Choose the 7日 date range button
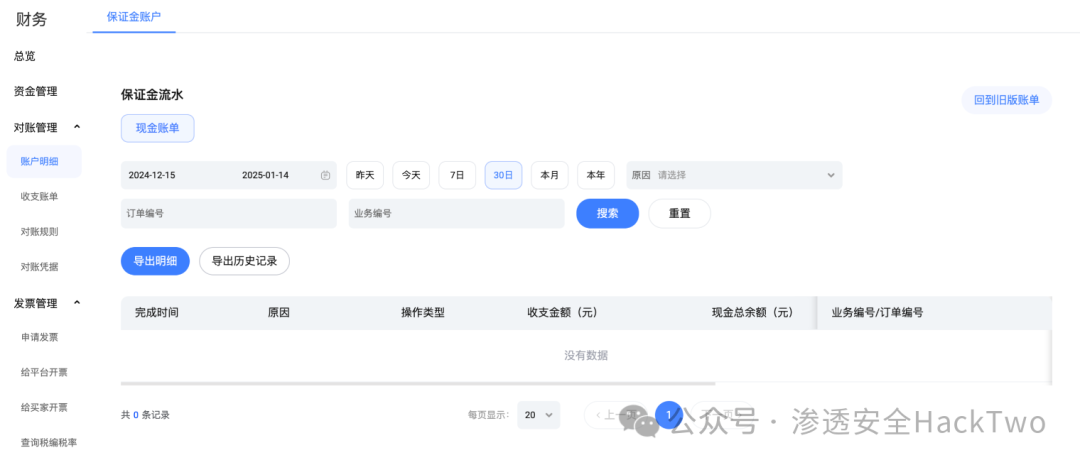Viewport: 1080px width, 465px height. pos(457,175)
